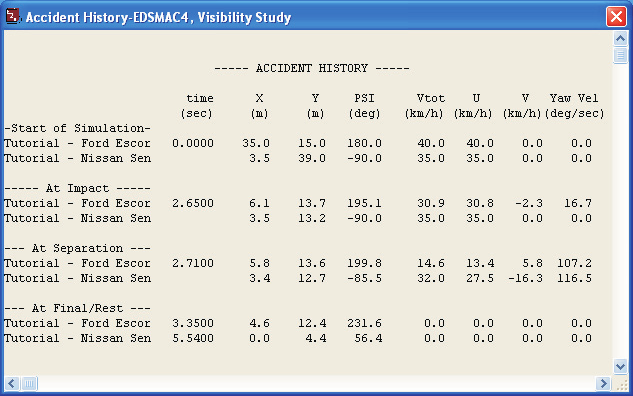Click the At Impact section label

point(77,189)
